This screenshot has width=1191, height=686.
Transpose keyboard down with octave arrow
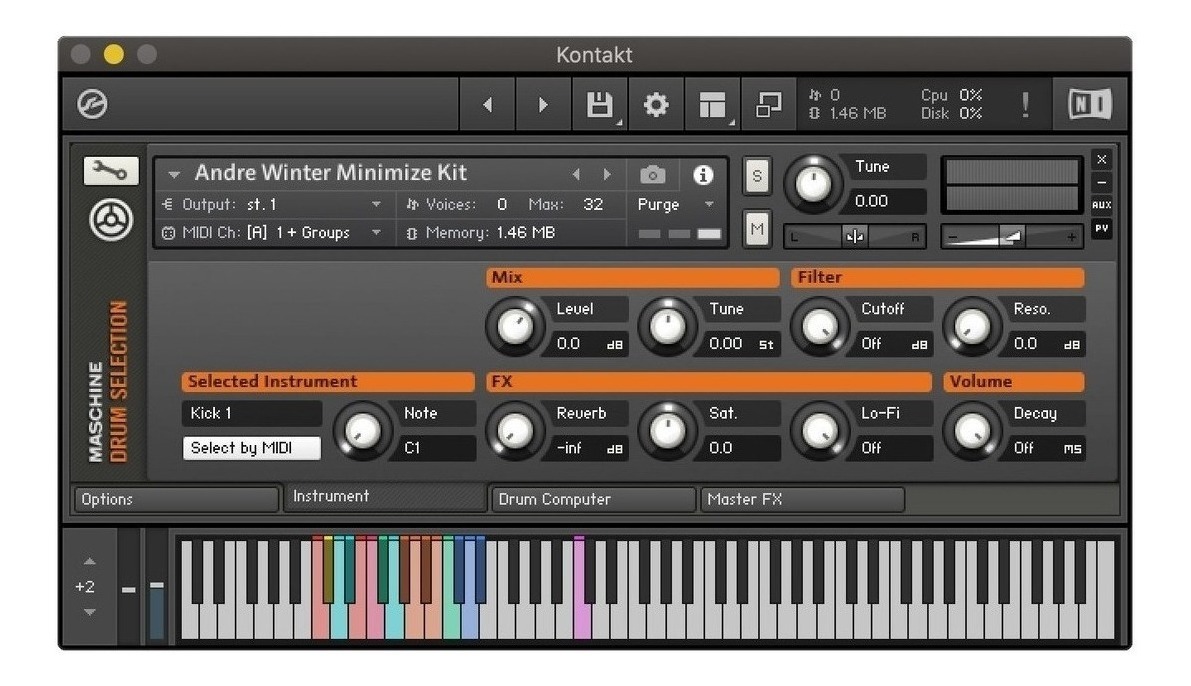90,612
